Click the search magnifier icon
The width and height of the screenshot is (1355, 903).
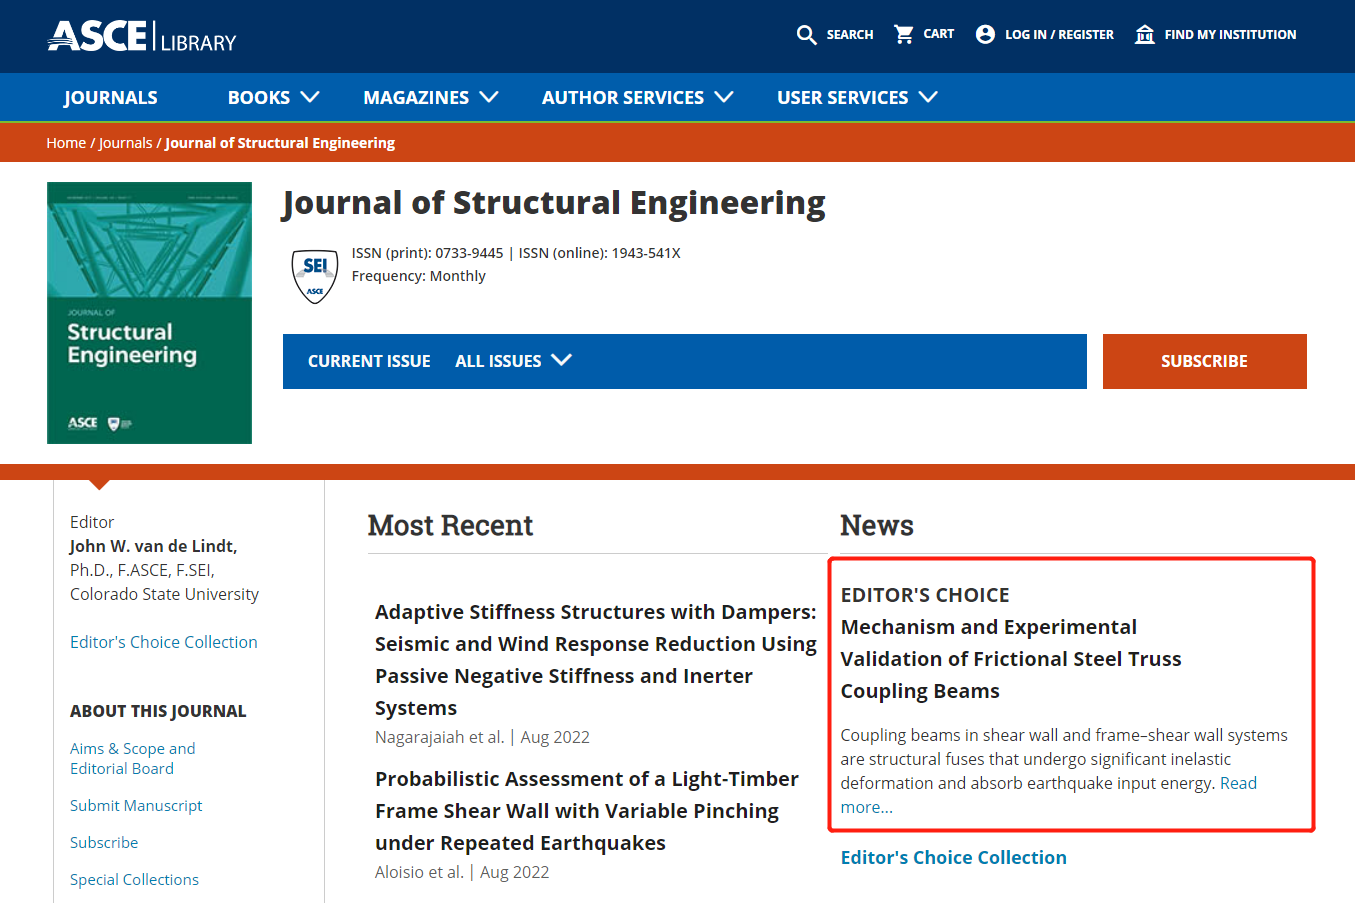(x=806, y=35)
